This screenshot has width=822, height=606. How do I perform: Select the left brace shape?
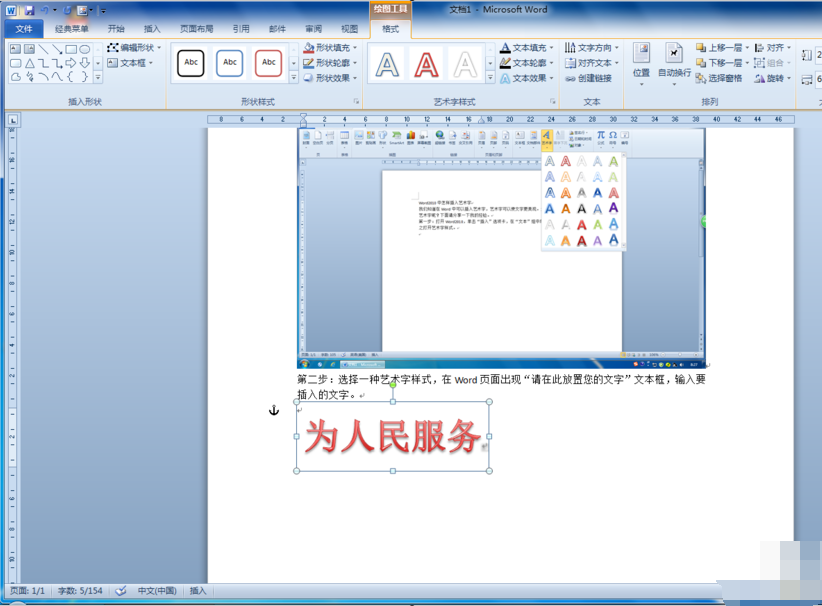pyautogui.click(x=70, y=77)
